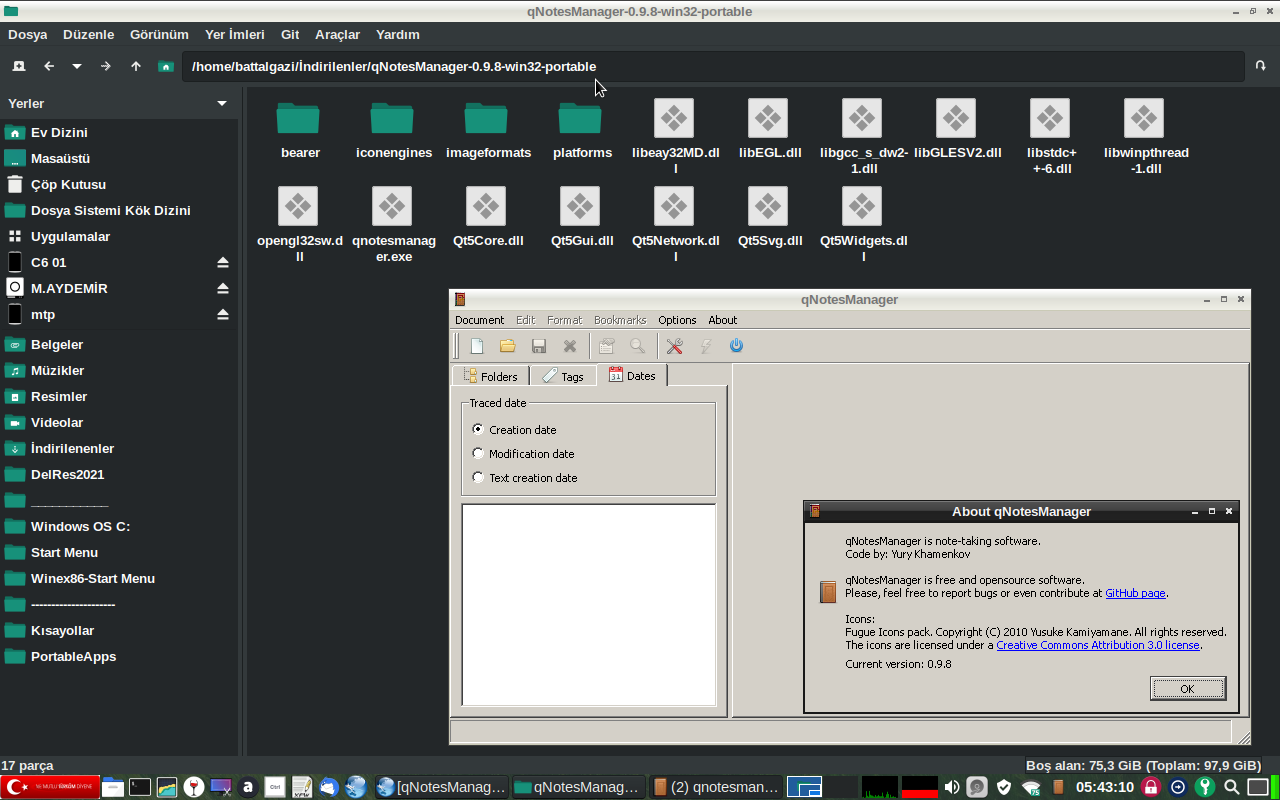Select the Modification date radio button
The width and height of the screenshot is (1280, 800).
[x=478, y=453]
